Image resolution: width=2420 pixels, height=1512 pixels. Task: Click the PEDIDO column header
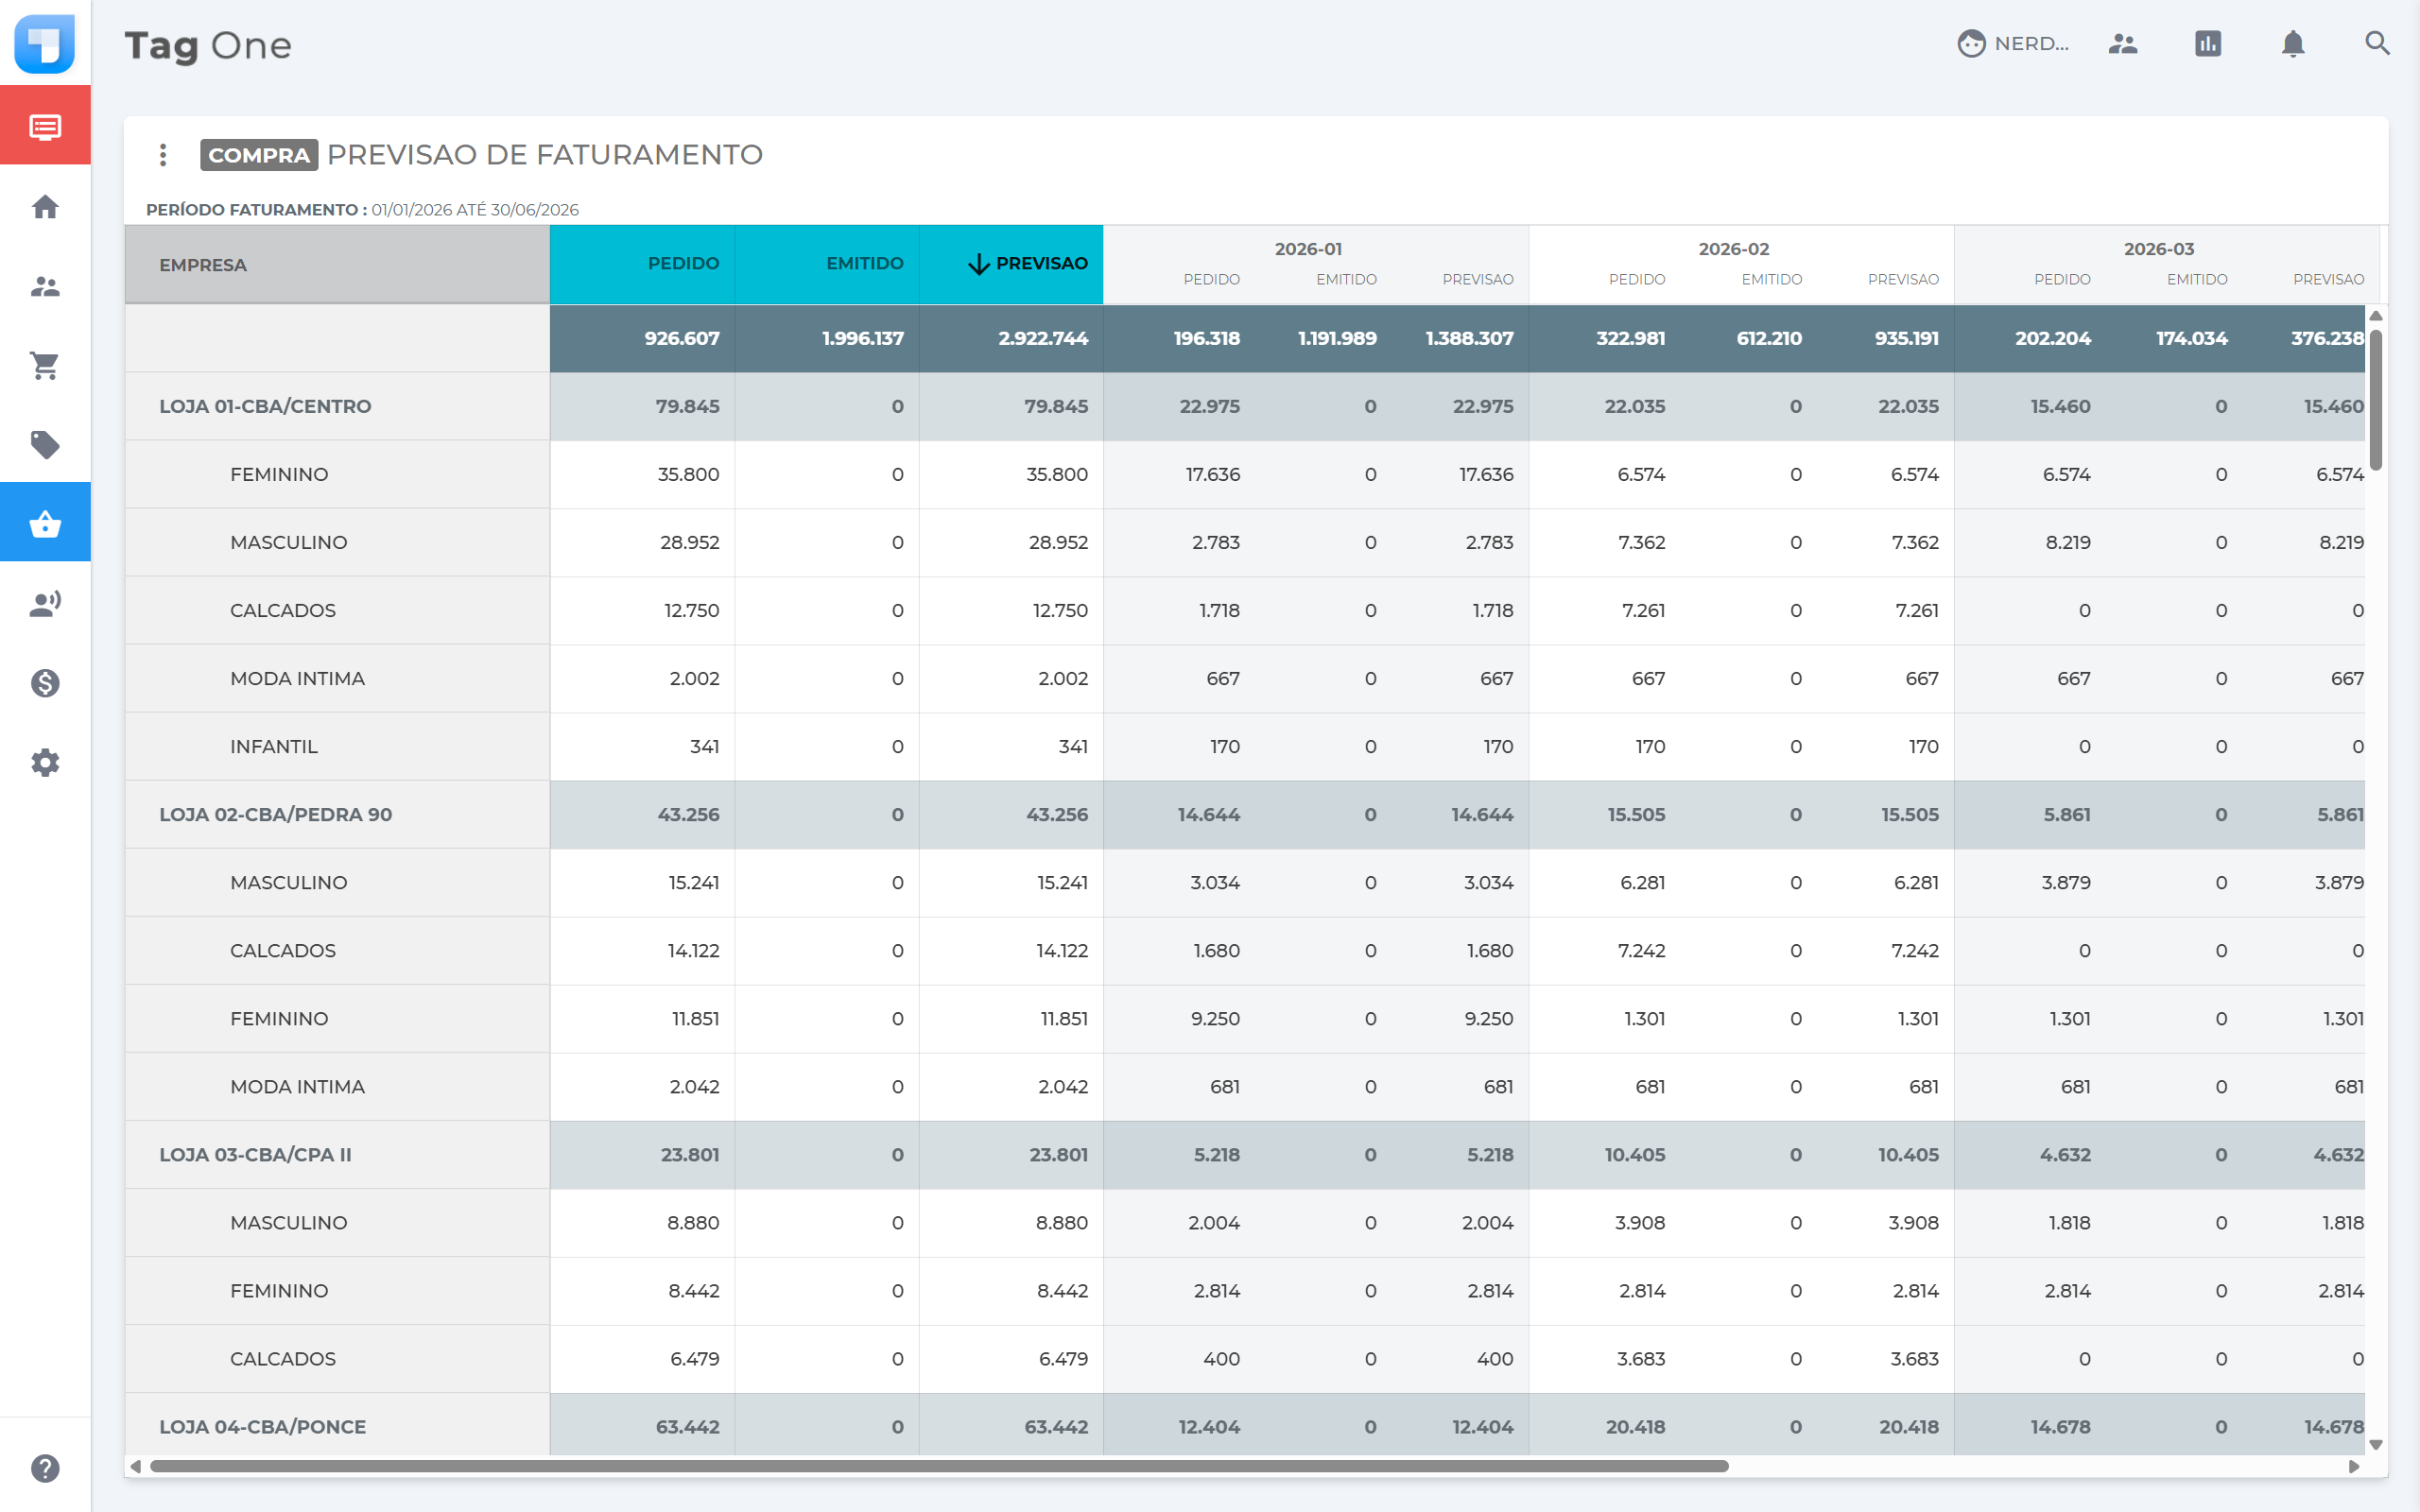pos(683,264)
